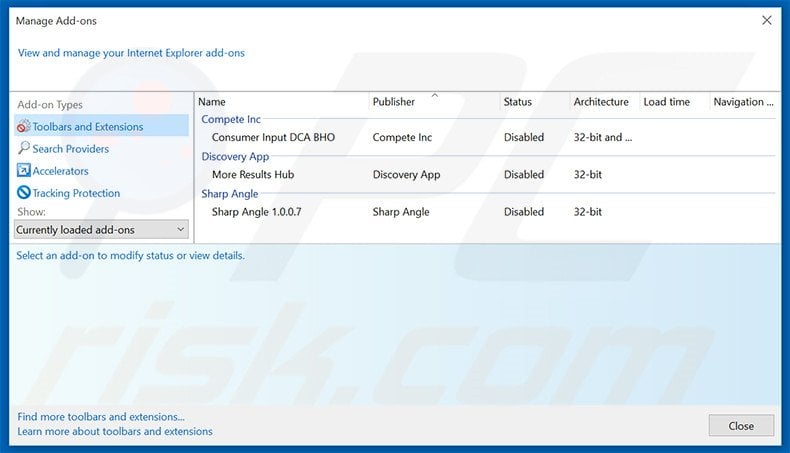Click Discovery App publisher cell

tap(406, 174)
